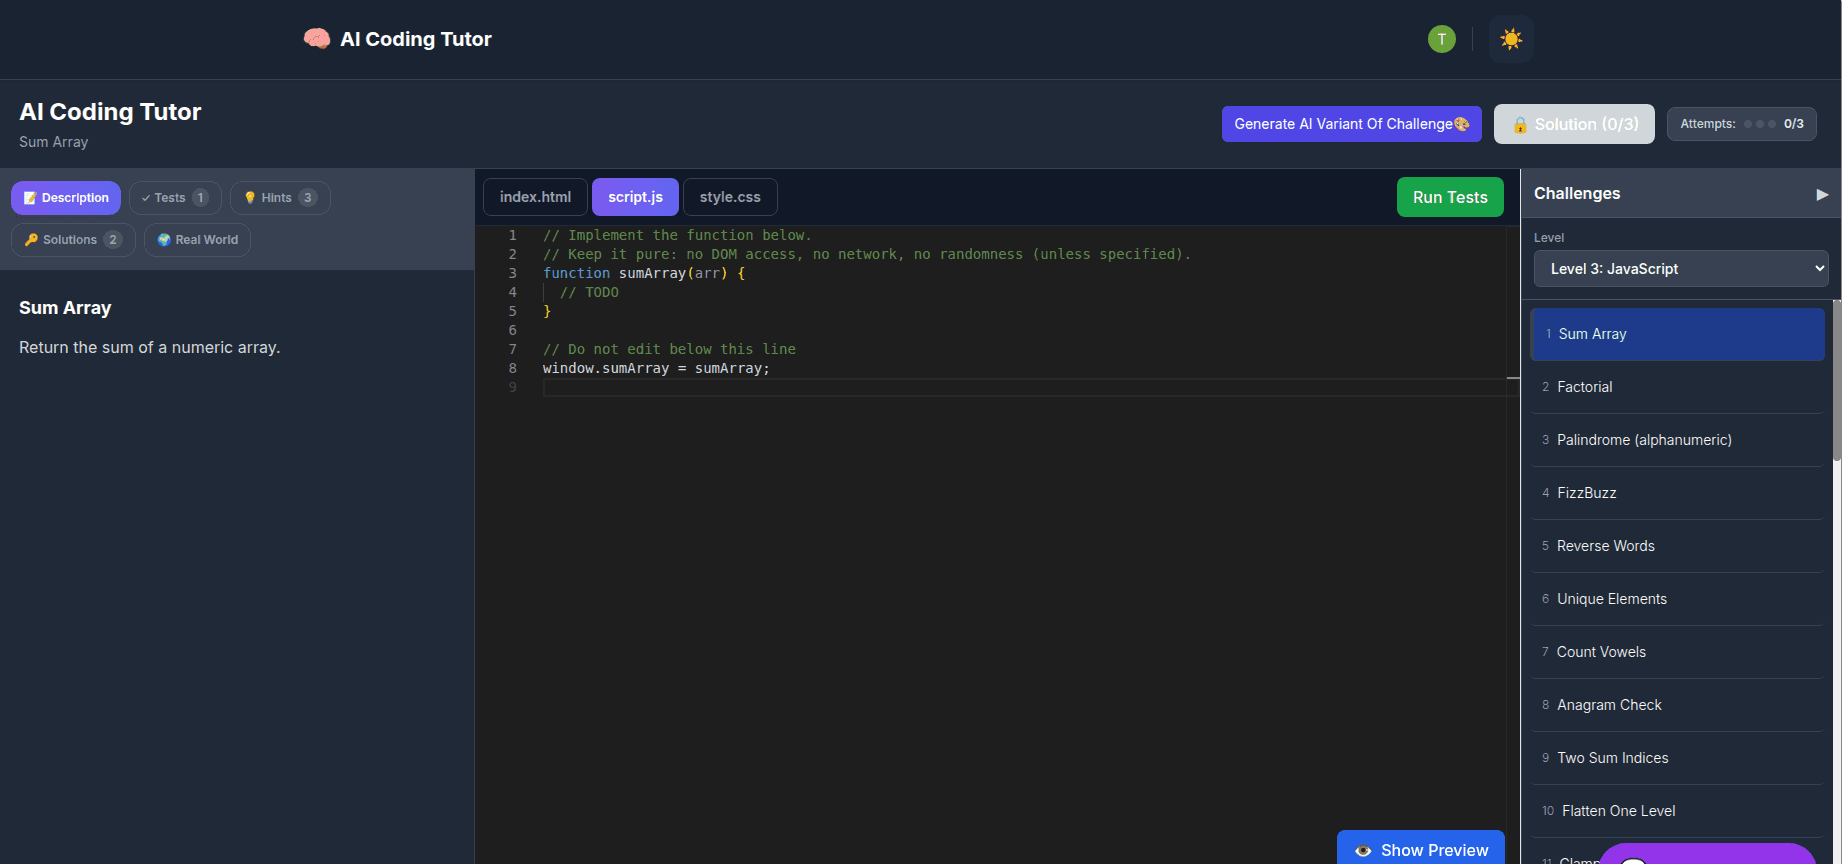Switch to the index.html file tab
Viewport: 1842px width, 864px height.
tap(535, 197)
